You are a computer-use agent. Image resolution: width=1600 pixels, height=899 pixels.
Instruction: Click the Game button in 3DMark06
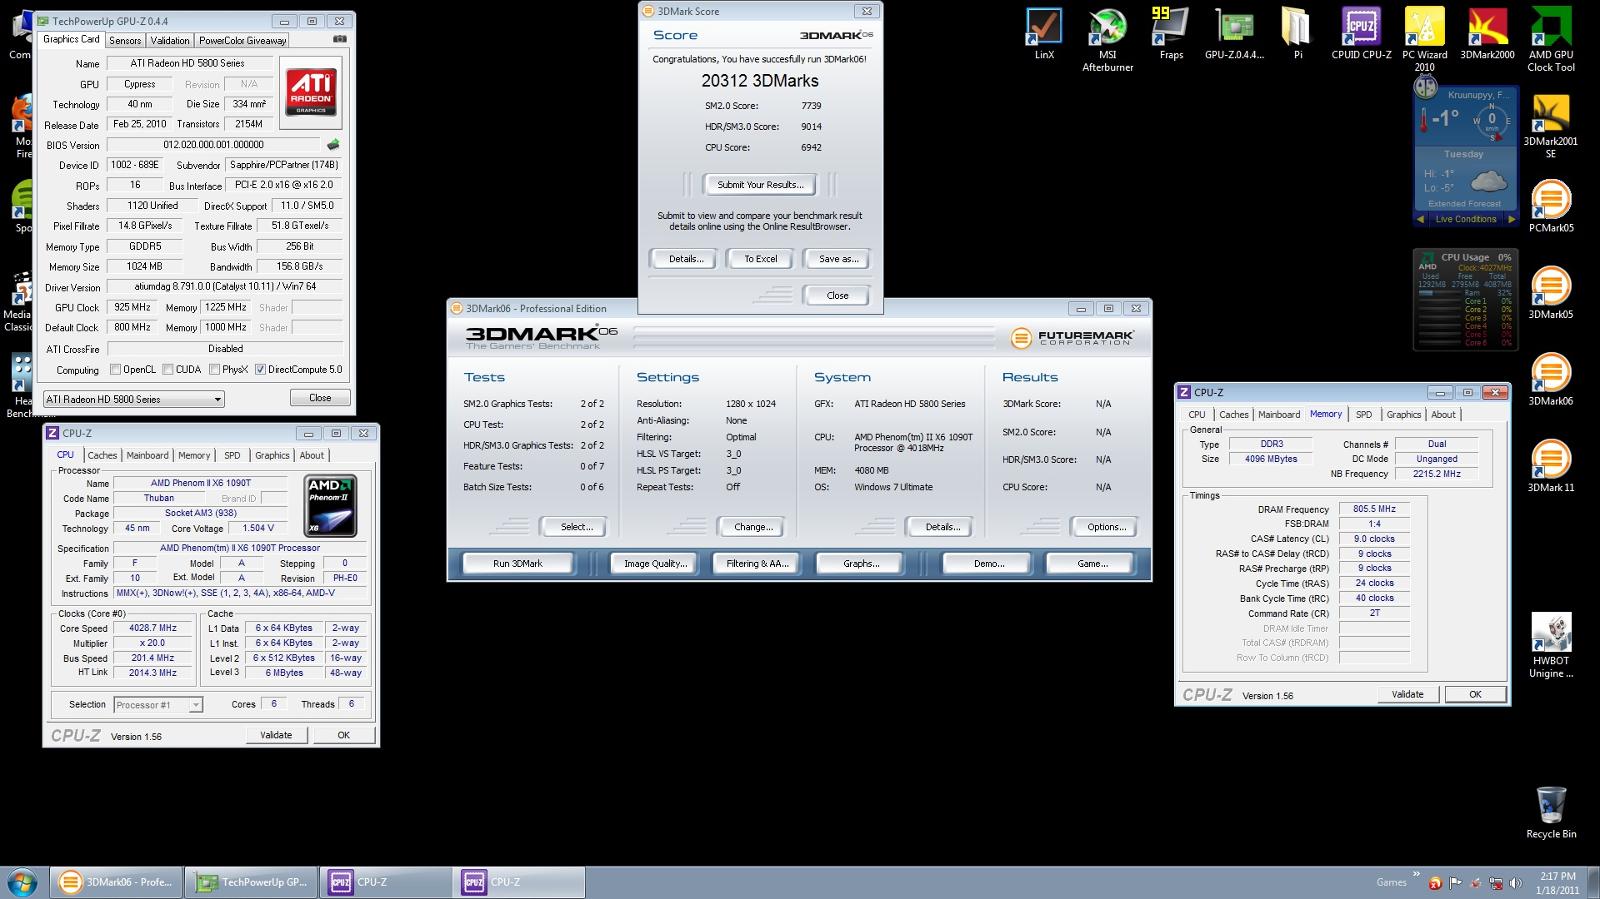pos(1092,564)
